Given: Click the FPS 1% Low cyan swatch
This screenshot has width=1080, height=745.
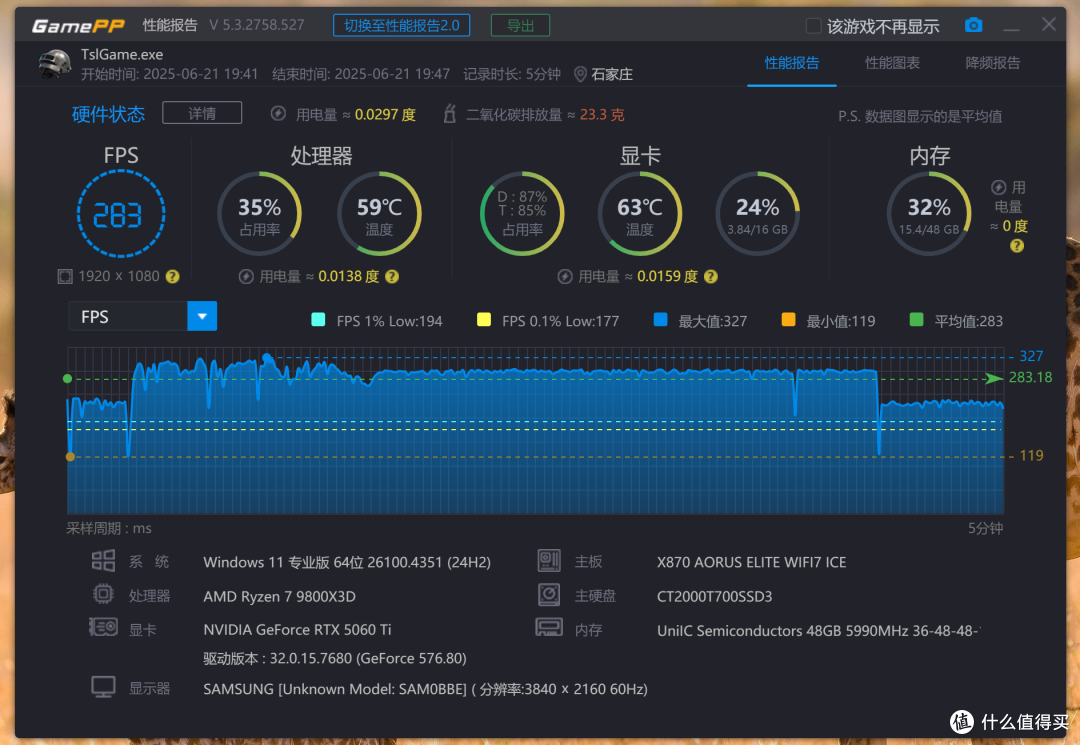Looking at the screenshot, I should pos(318,319).
